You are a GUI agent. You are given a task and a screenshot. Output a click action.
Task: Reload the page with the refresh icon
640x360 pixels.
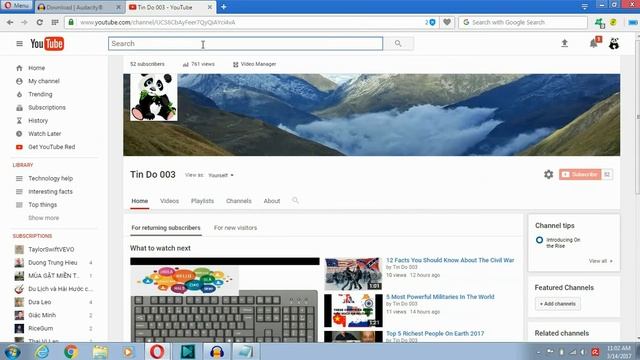coord(40,22)
